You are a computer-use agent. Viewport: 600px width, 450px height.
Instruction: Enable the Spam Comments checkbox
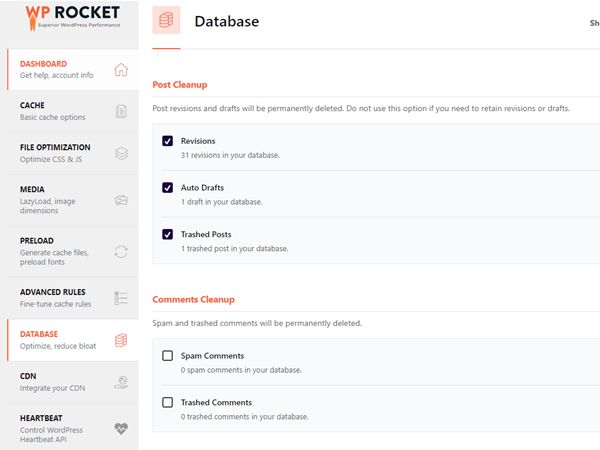[x=167, y=355]
